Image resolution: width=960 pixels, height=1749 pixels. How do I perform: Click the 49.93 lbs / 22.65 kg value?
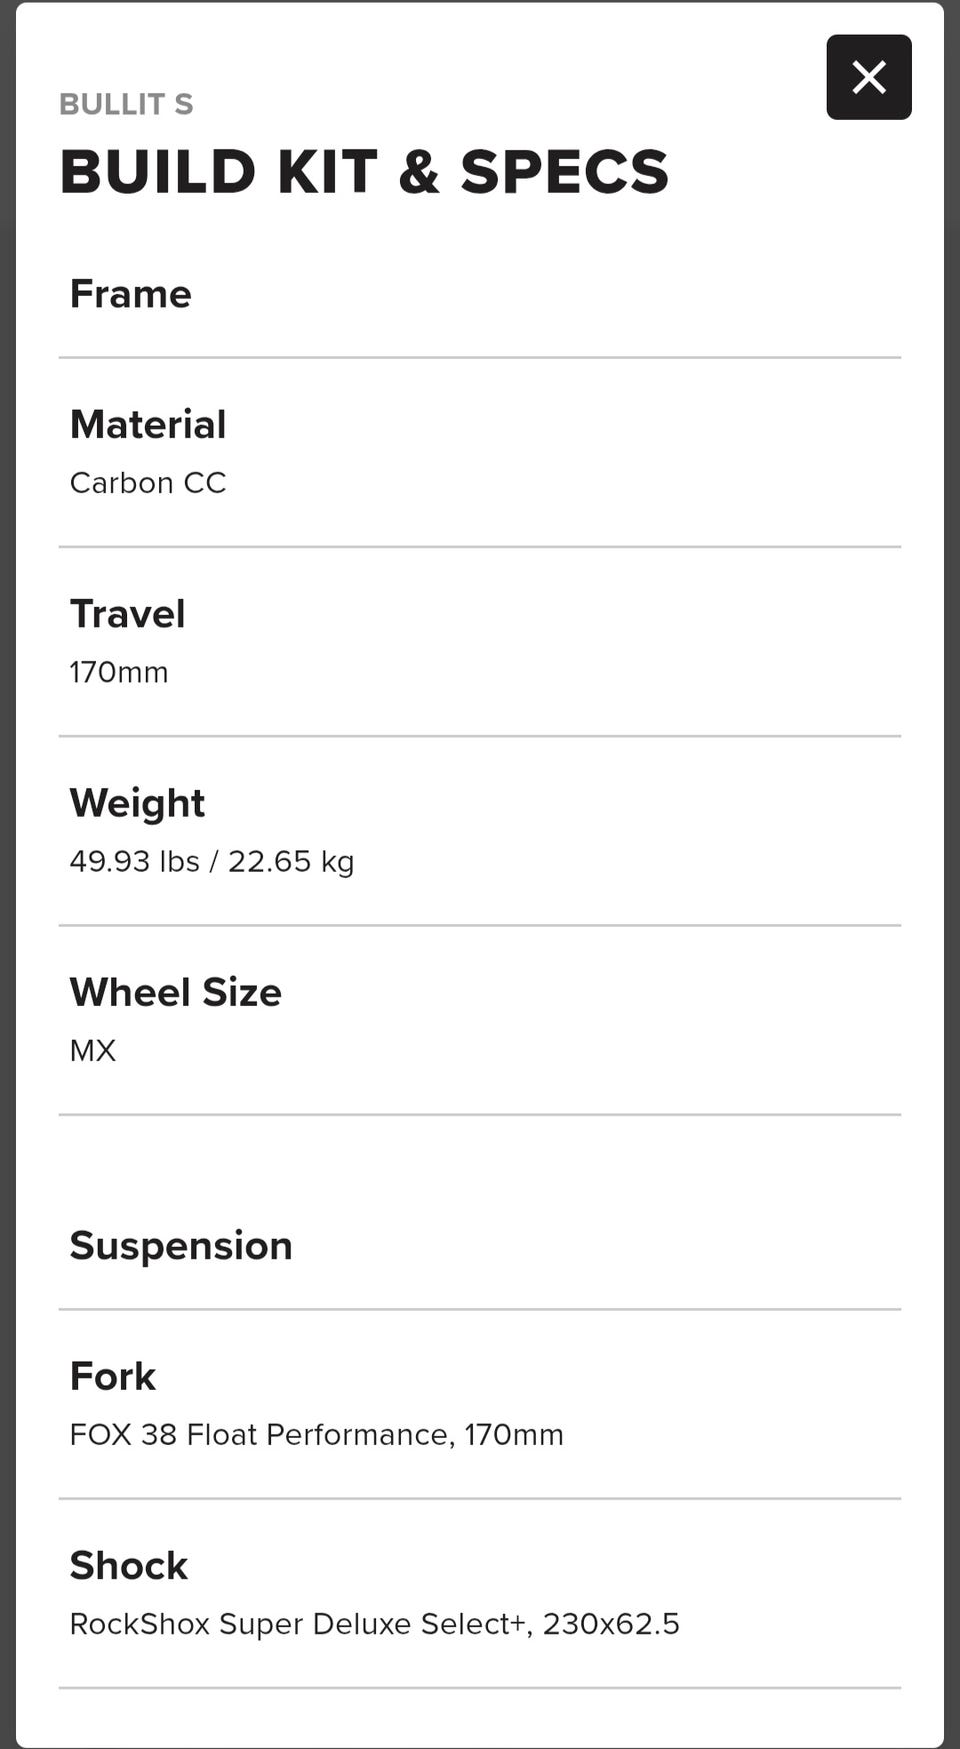tap(212, 861)
